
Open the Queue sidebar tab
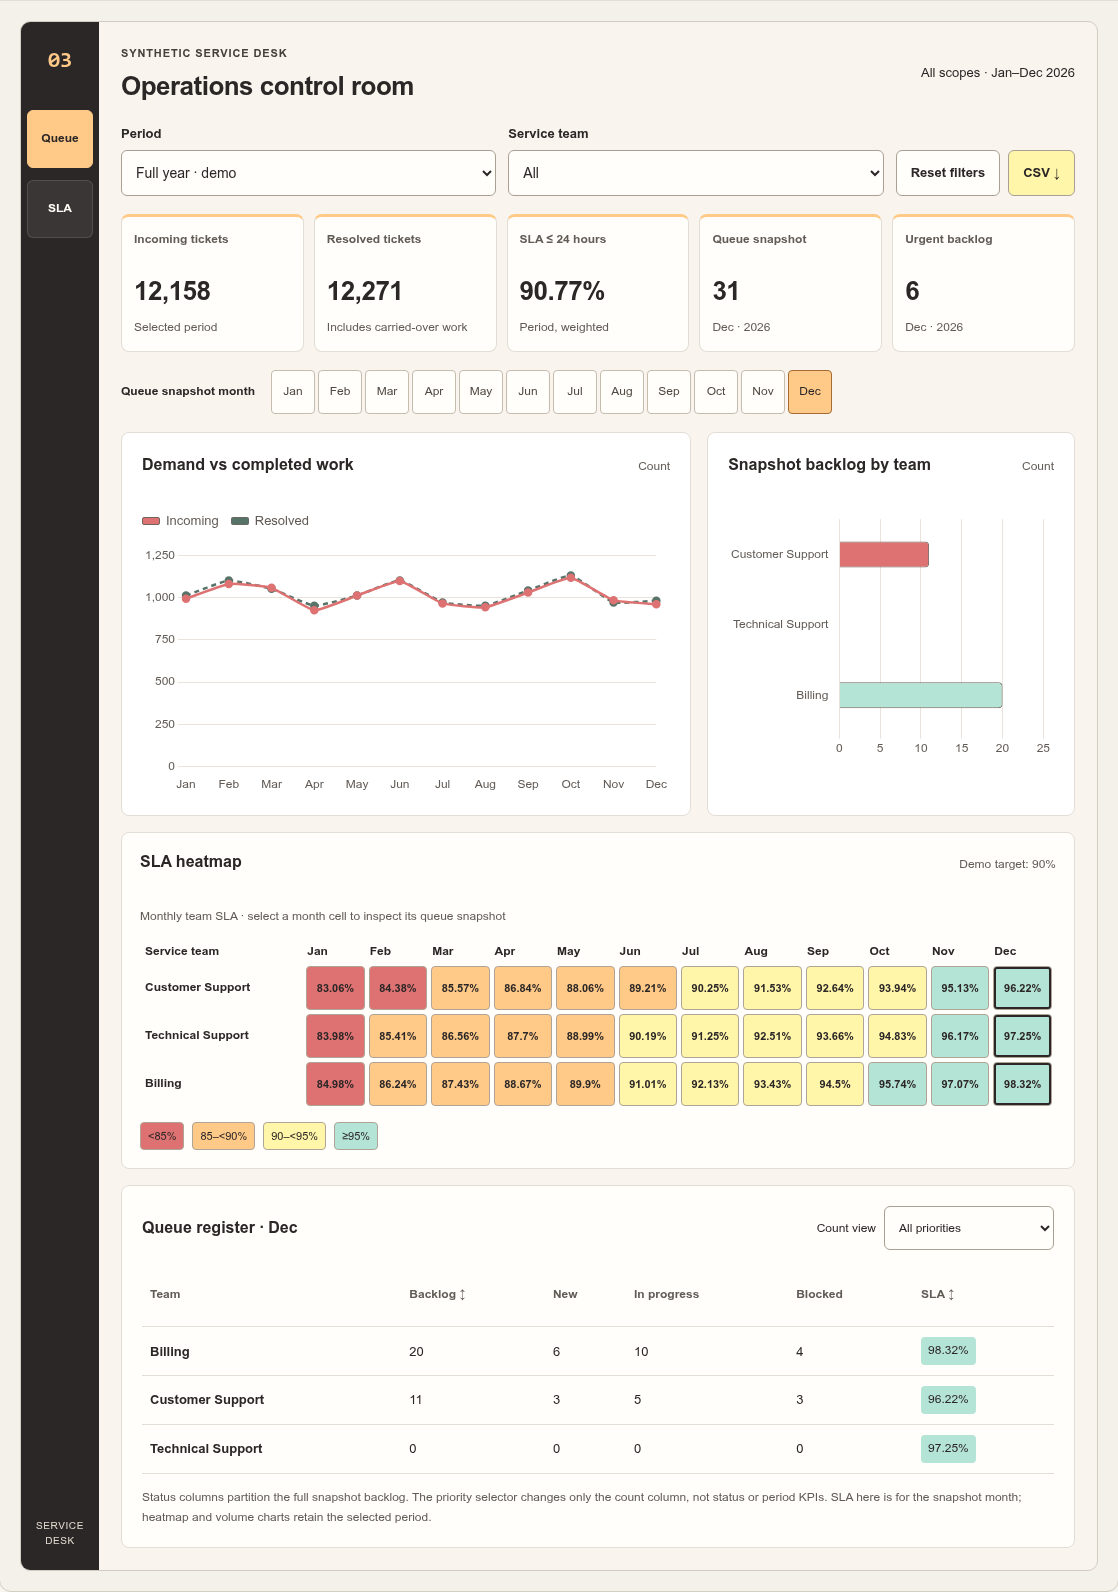[x=60, y=139]
